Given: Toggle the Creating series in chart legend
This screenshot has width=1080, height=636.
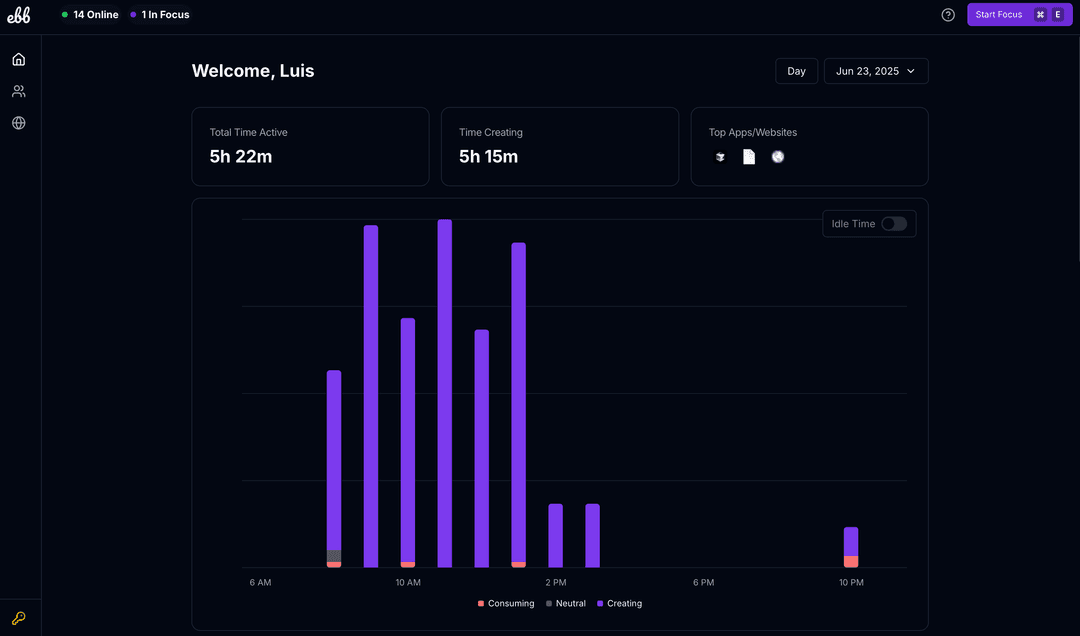Looking at the screenshot, I should pyautogui.click(x=620, y=604).
